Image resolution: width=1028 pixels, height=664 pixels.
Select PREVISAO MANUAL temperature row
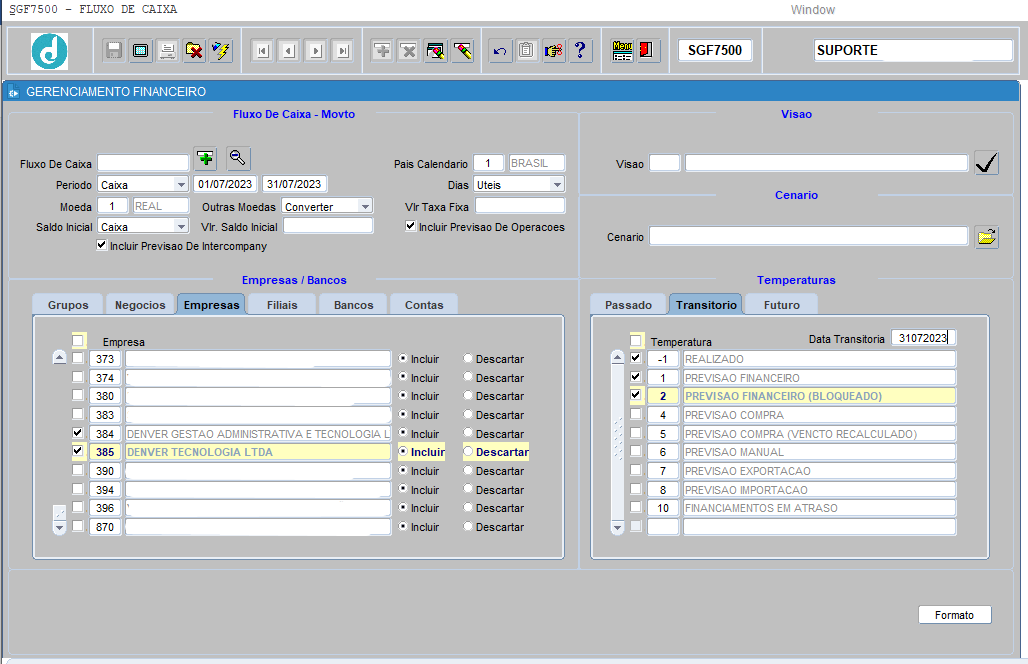pos(819,452)
